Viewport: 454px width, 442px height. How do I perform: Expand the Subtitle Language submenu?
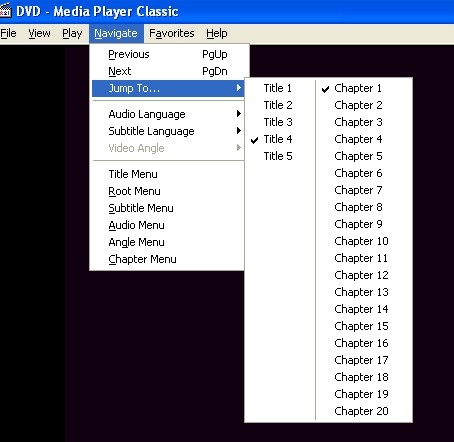coord(168,131)
